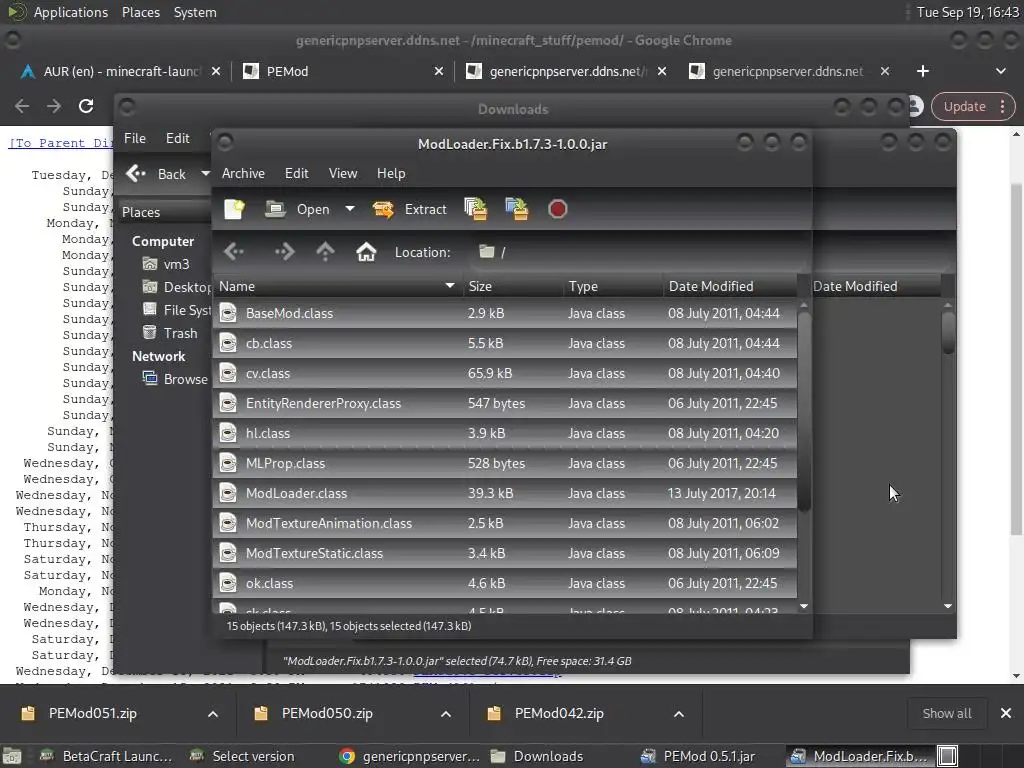Sort archive list by Type column
This screenshot has height=768, width=1024.
point(613,286)
